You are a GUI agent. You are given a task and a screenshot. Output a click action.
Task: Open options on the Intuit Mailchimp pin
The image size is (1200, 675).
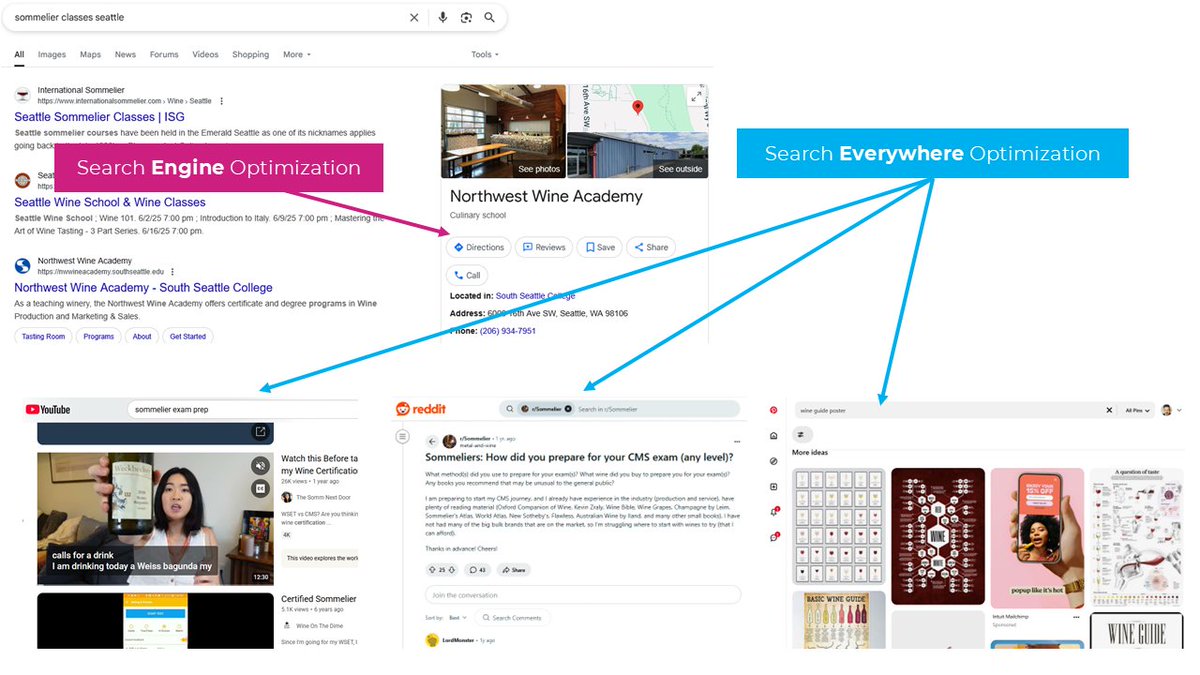tap(1075, 619)
